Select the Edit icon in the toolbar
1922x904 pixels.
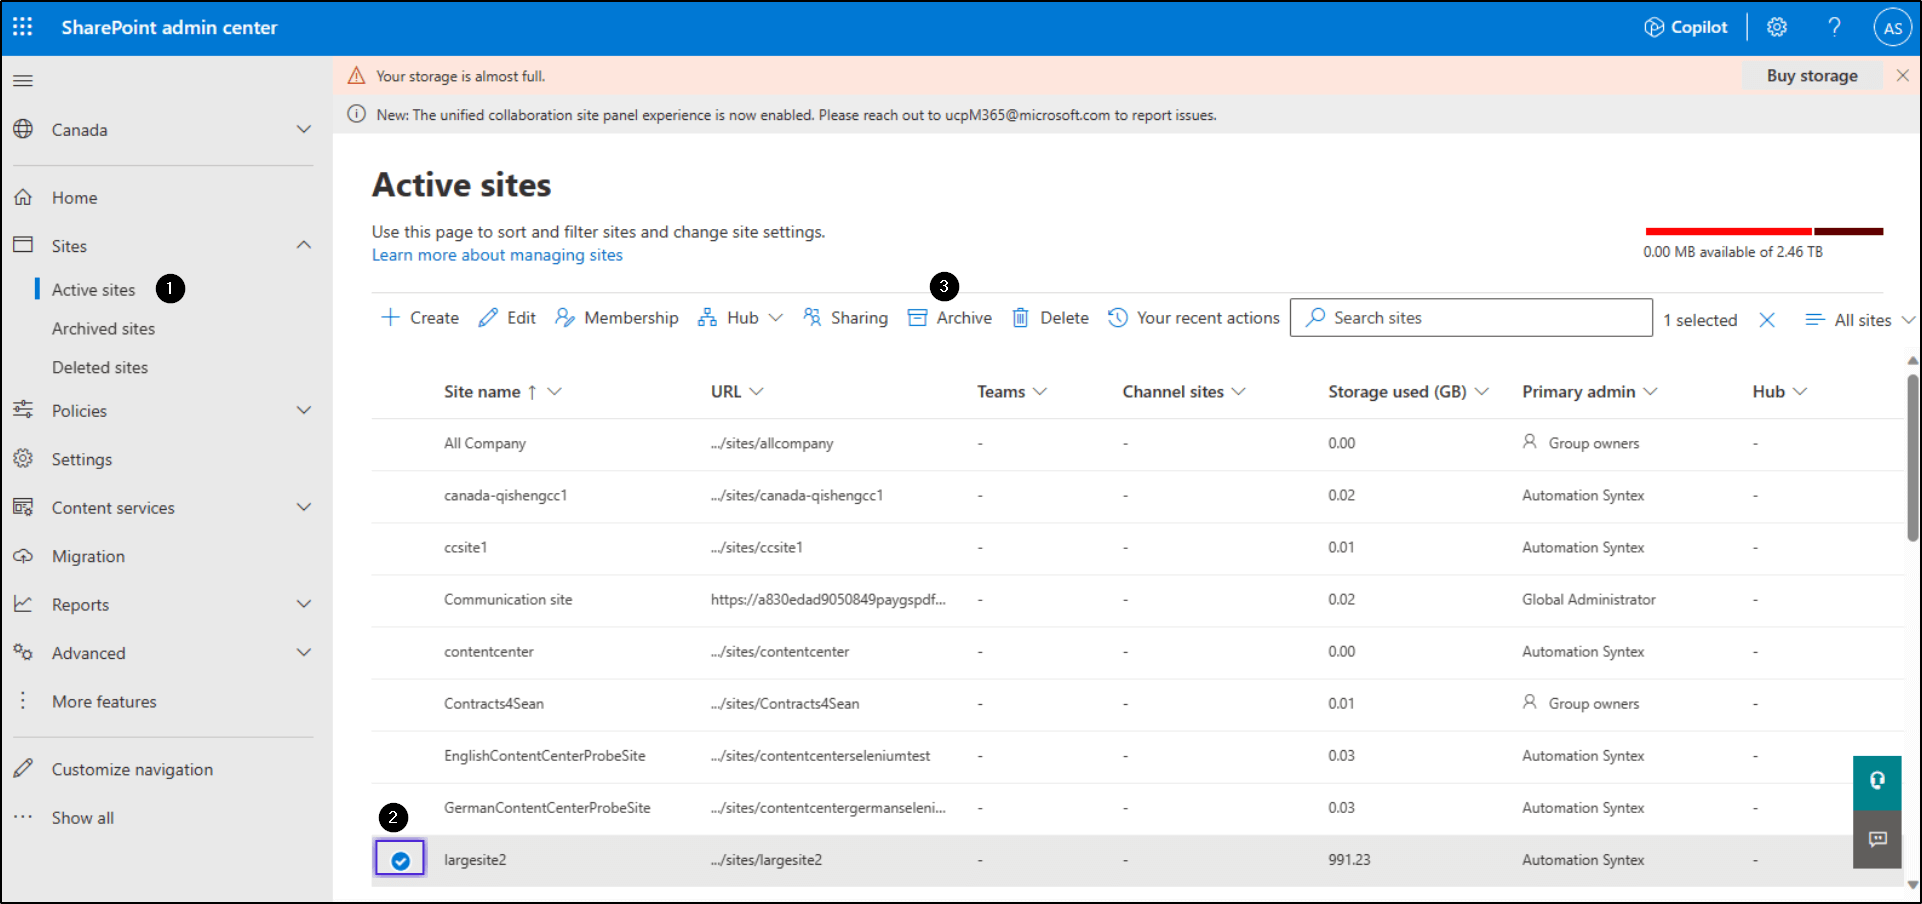pyautogui.click(x=507, y=317)
